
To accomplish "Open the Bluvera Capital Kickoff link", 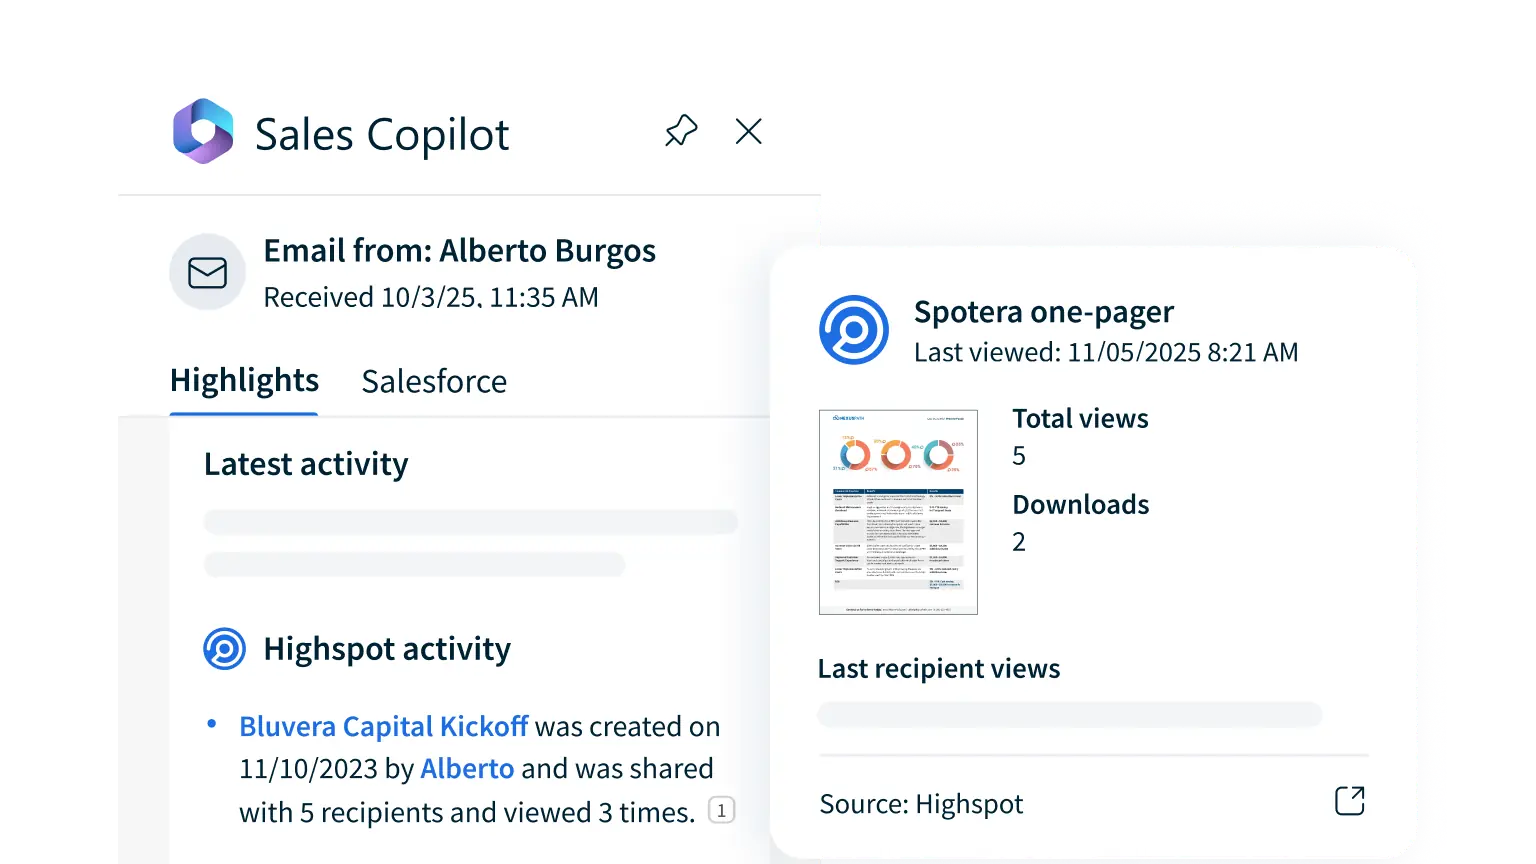I will tap(383, 726).
